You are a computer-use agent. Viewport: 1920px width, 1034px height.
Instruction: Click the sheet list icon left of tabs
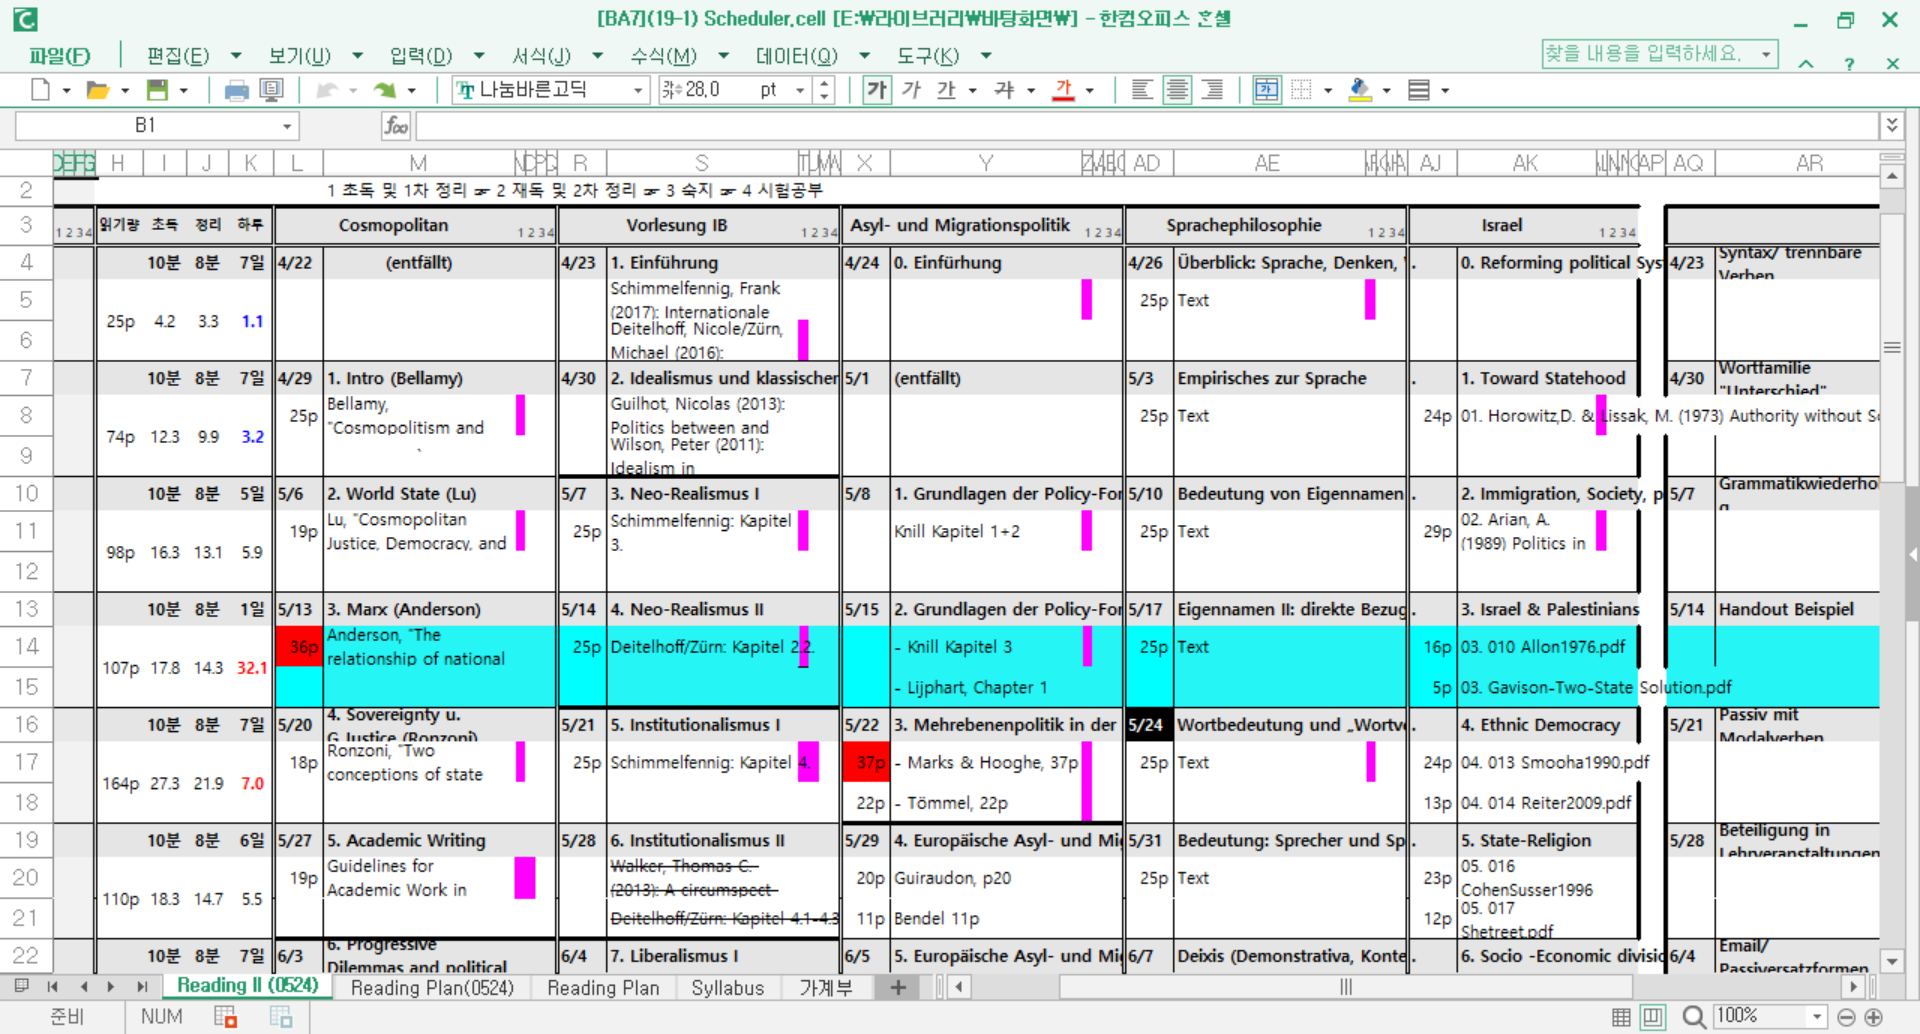click(x=21, y=987)
